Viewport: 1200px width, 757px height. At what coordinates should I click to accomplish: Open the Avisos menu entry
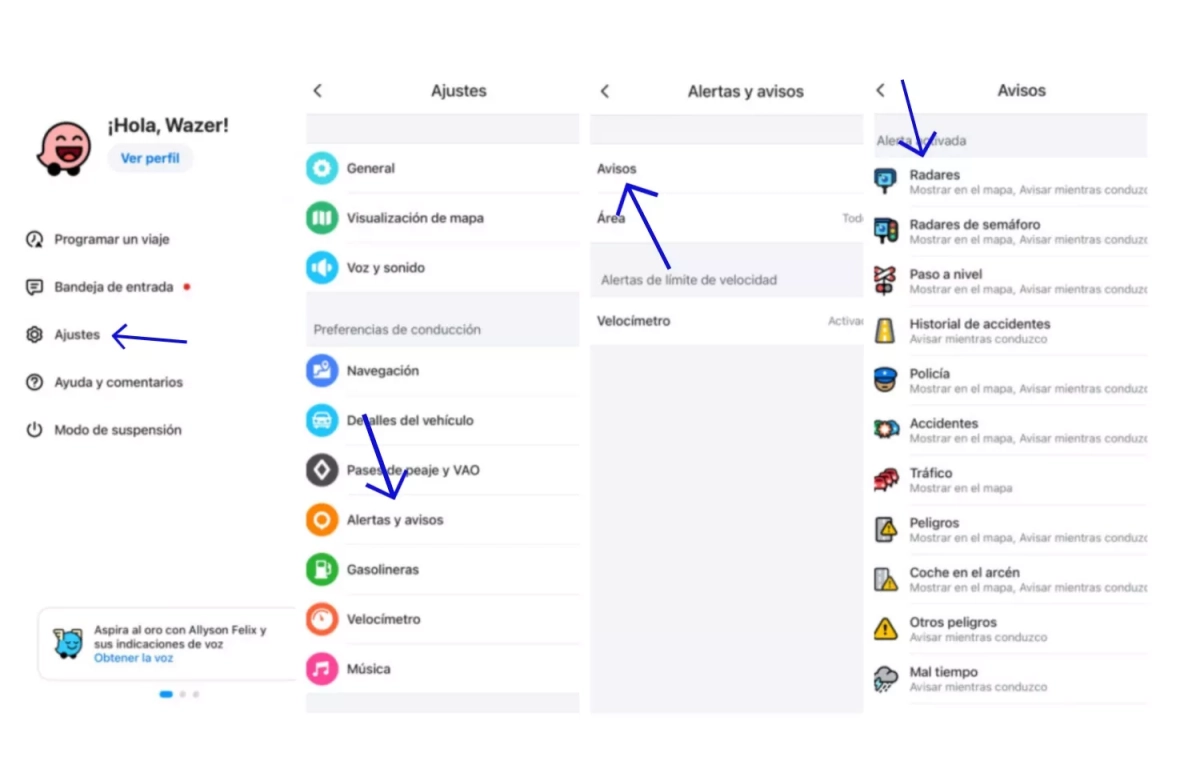[727, 169]
